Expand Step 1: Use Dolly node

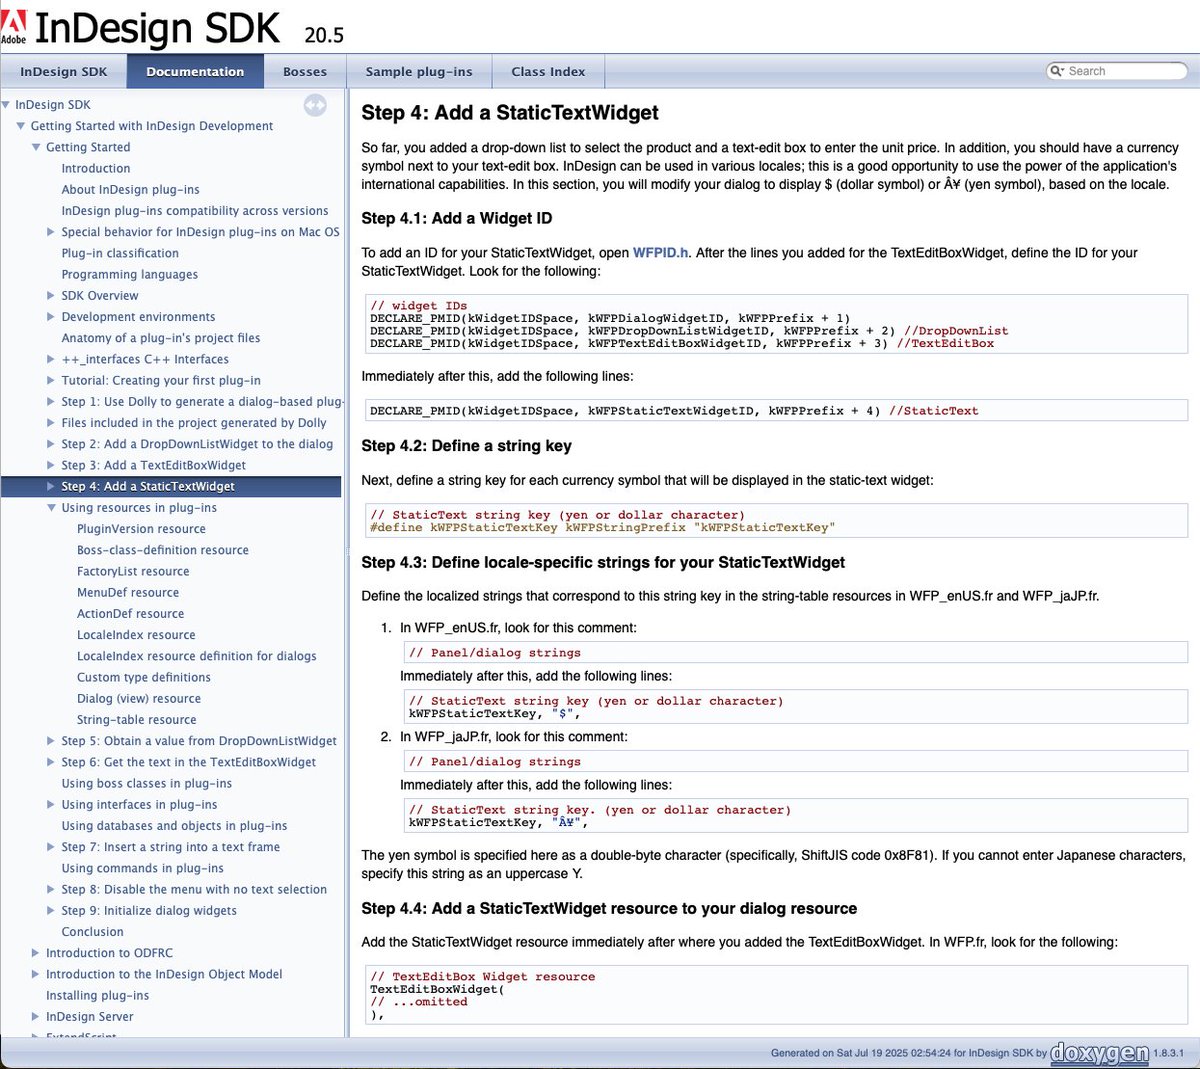51,401
